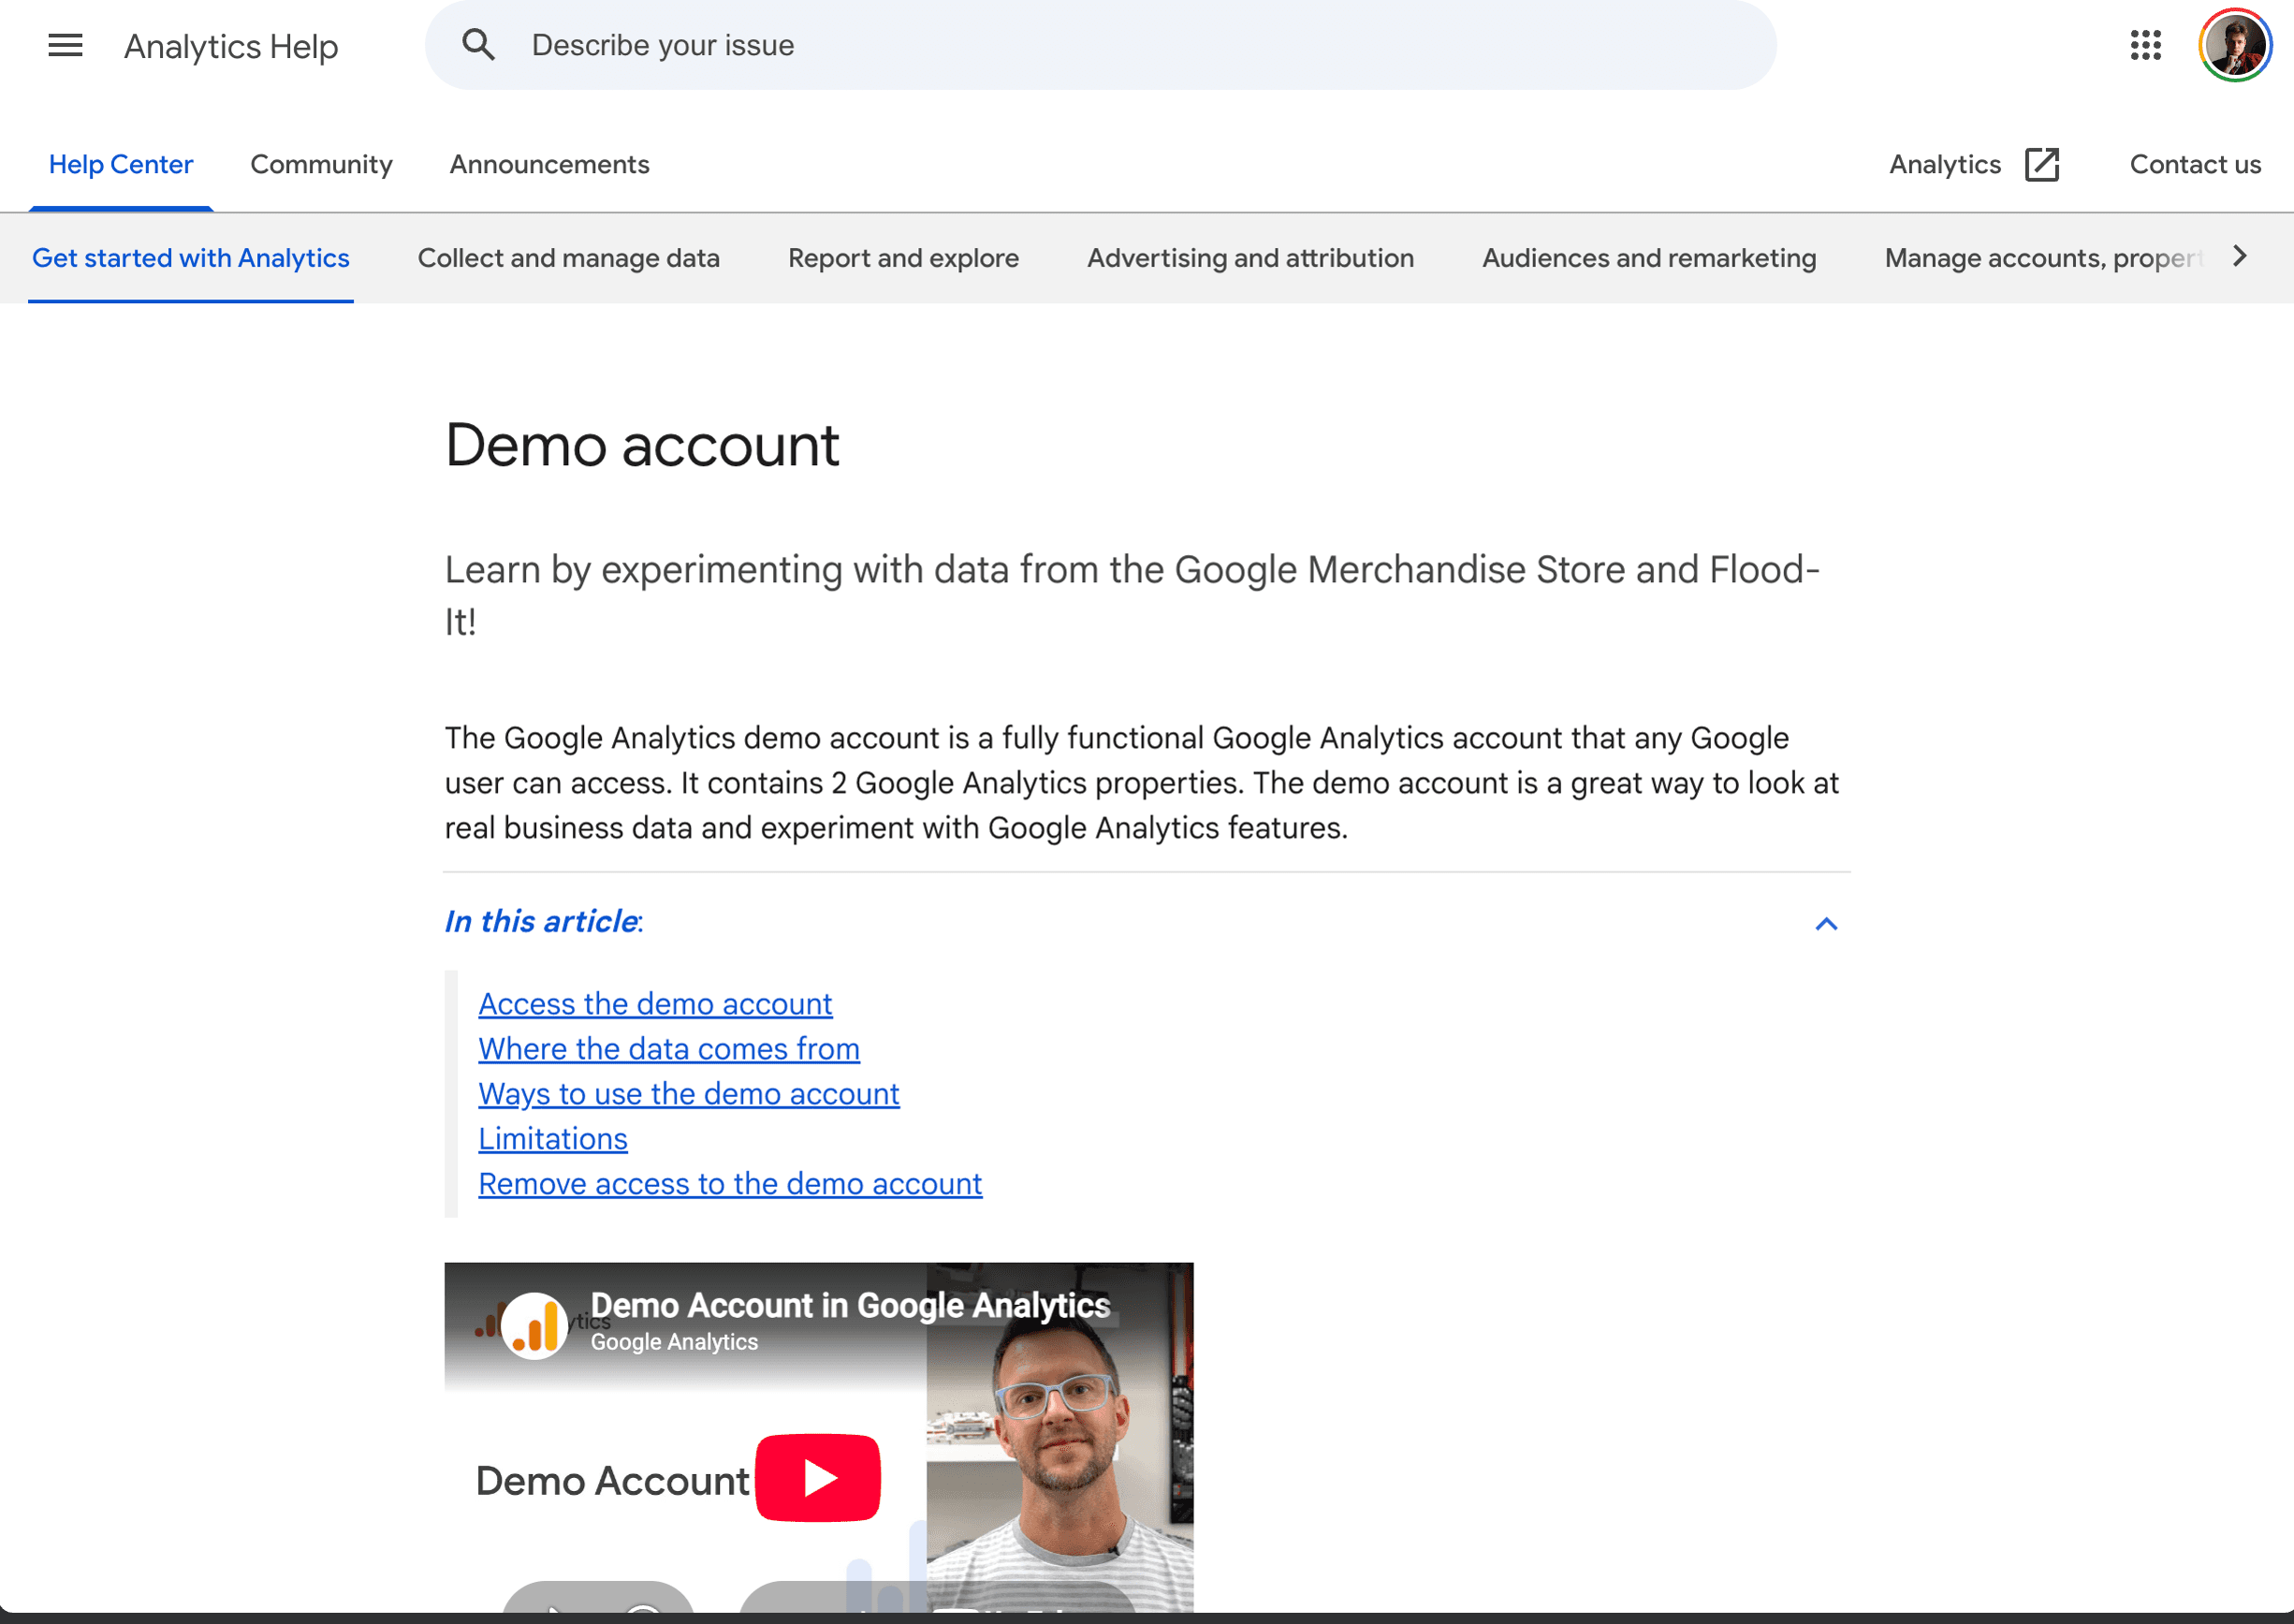The width and height of the screenshot is (2294, 1624).
Task: Focus the Describe your issue field
Action: [1100, 45]
